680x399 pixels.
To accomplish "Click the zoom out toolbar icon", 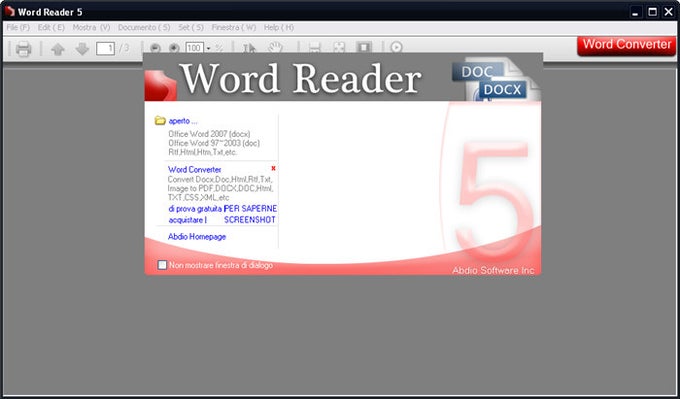I will coord(155,48).
